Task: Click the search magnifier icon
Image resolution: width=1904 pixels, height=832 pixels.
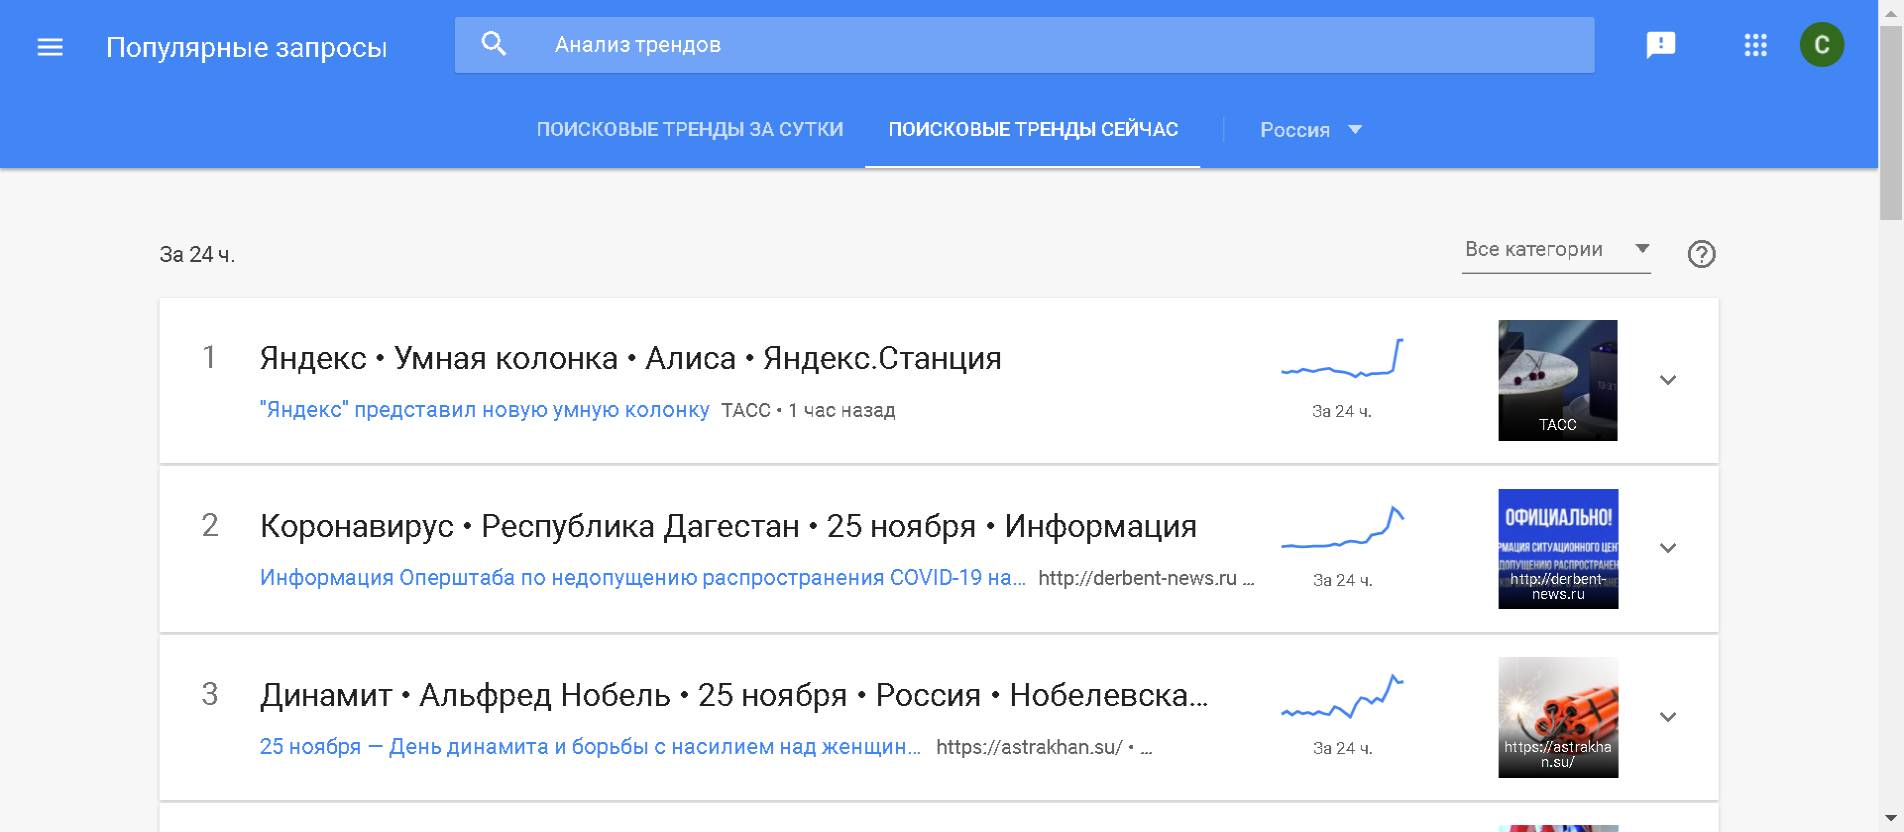Action: (x=494, y=44)
